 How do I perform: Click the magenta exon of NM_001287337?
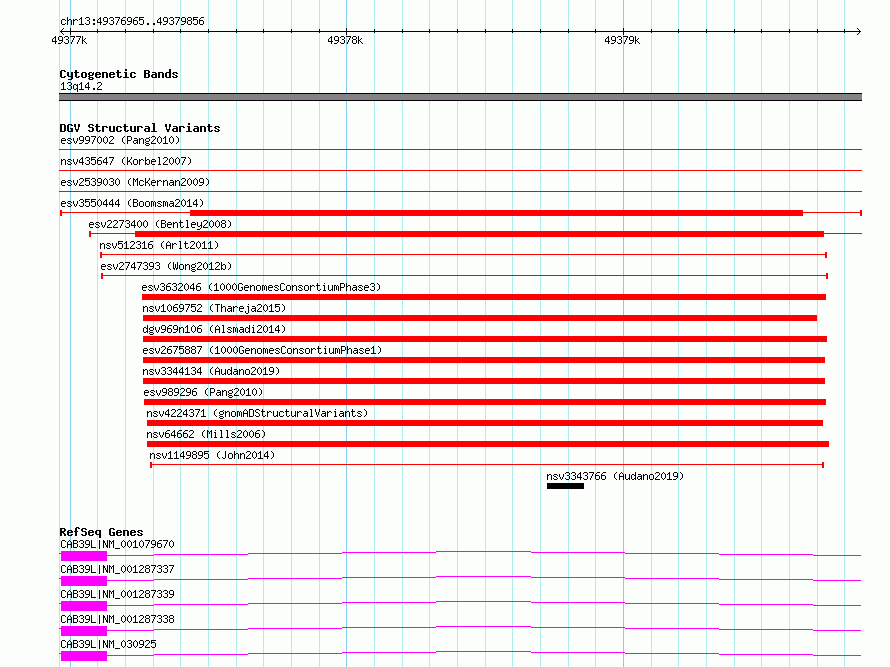point(84,581)
